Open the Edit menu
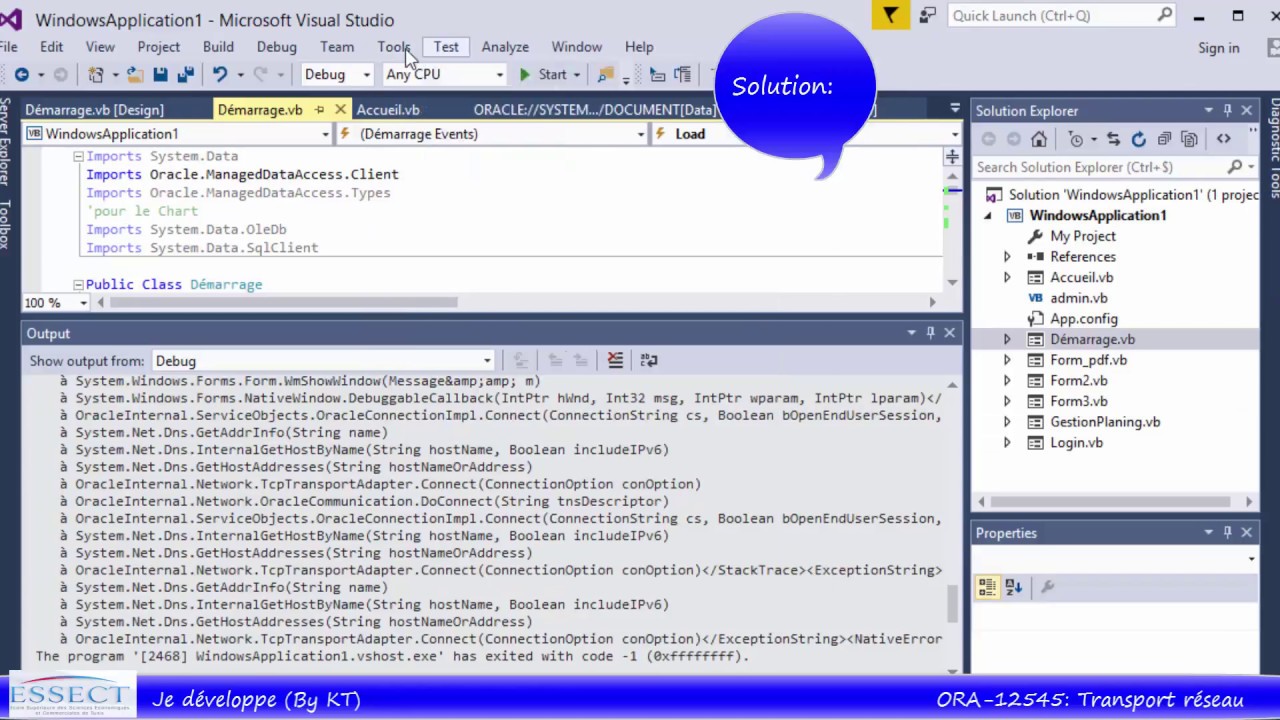The image size is (1280, 720). point(51,47)
